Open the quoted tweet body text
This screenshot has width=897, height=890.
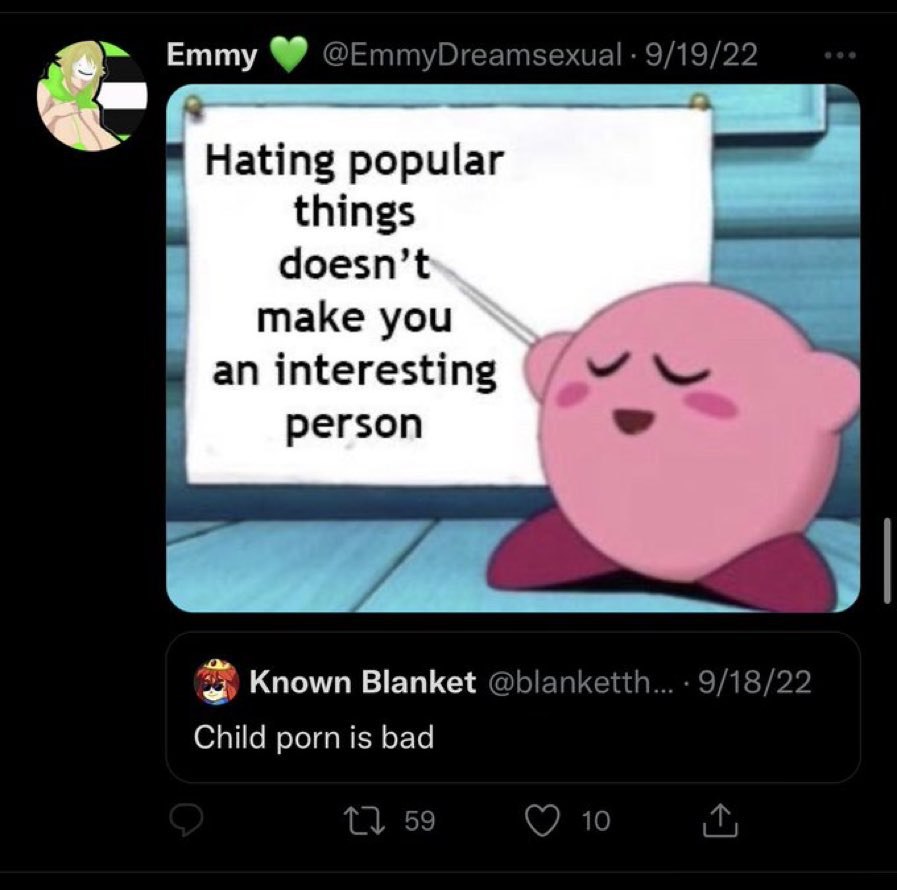(x=313, y=737)
